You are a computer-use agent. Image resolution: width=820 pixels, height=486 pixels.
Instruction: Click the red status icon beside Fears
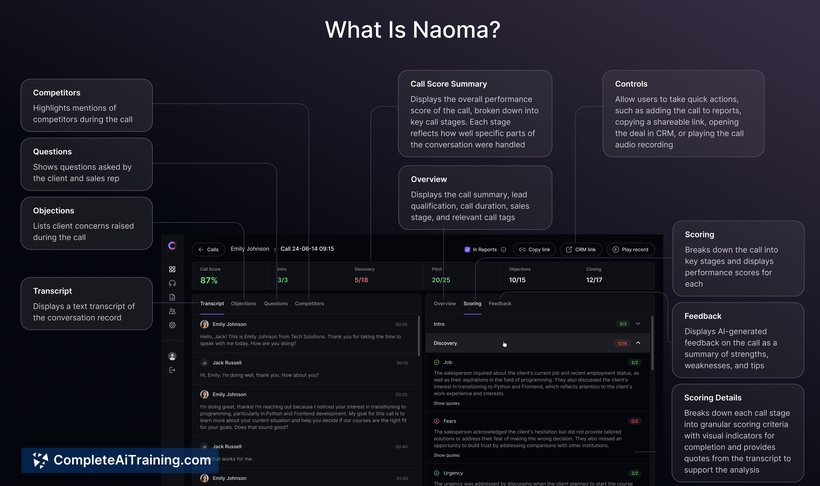point(437,421)
